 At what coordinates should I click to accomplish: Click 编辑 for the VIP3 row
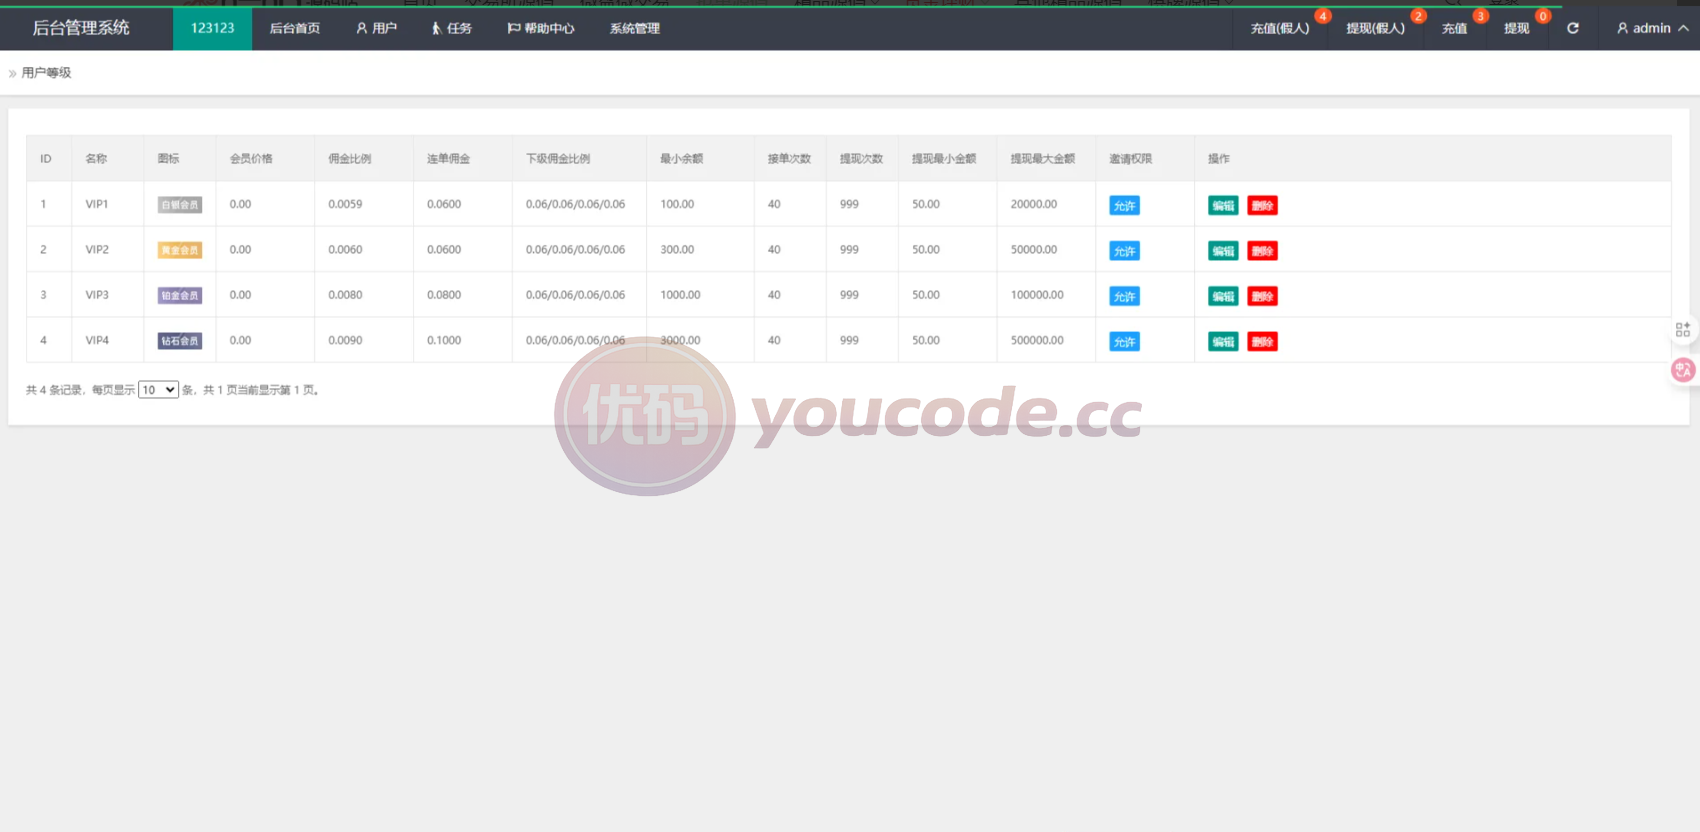pos(1223,296)
